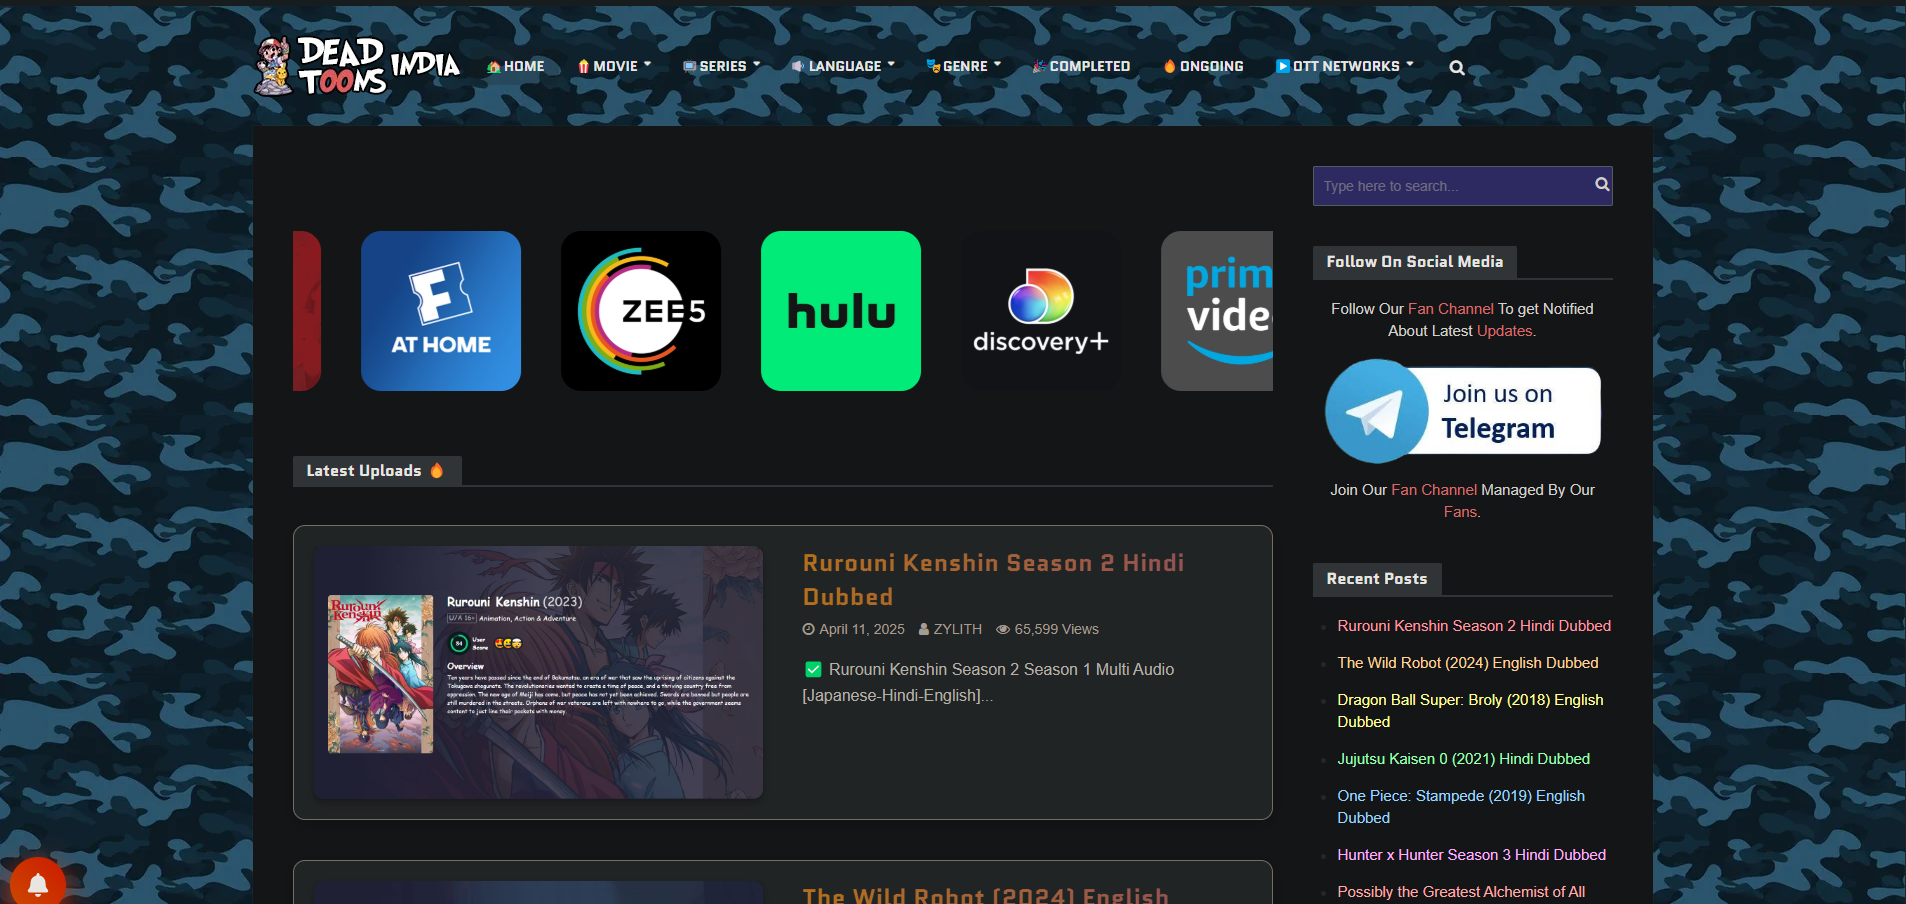Open recent post Possibly the Greatest Alchemist
Image resolution: width=1906 pixels, height=904 pixels.
click(1461, 892)
